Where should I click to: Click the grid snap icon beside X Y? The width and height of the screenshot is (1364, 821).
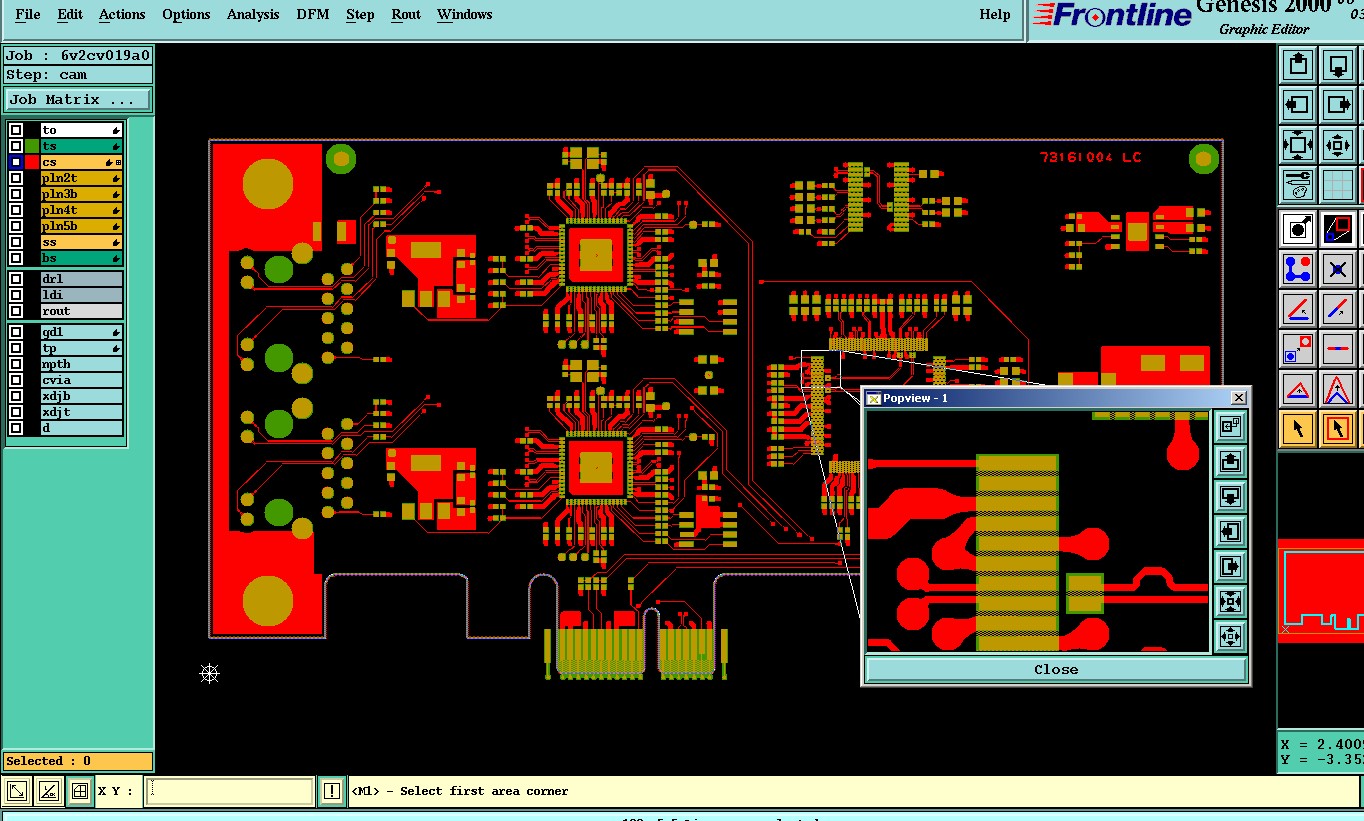(80, 792)
